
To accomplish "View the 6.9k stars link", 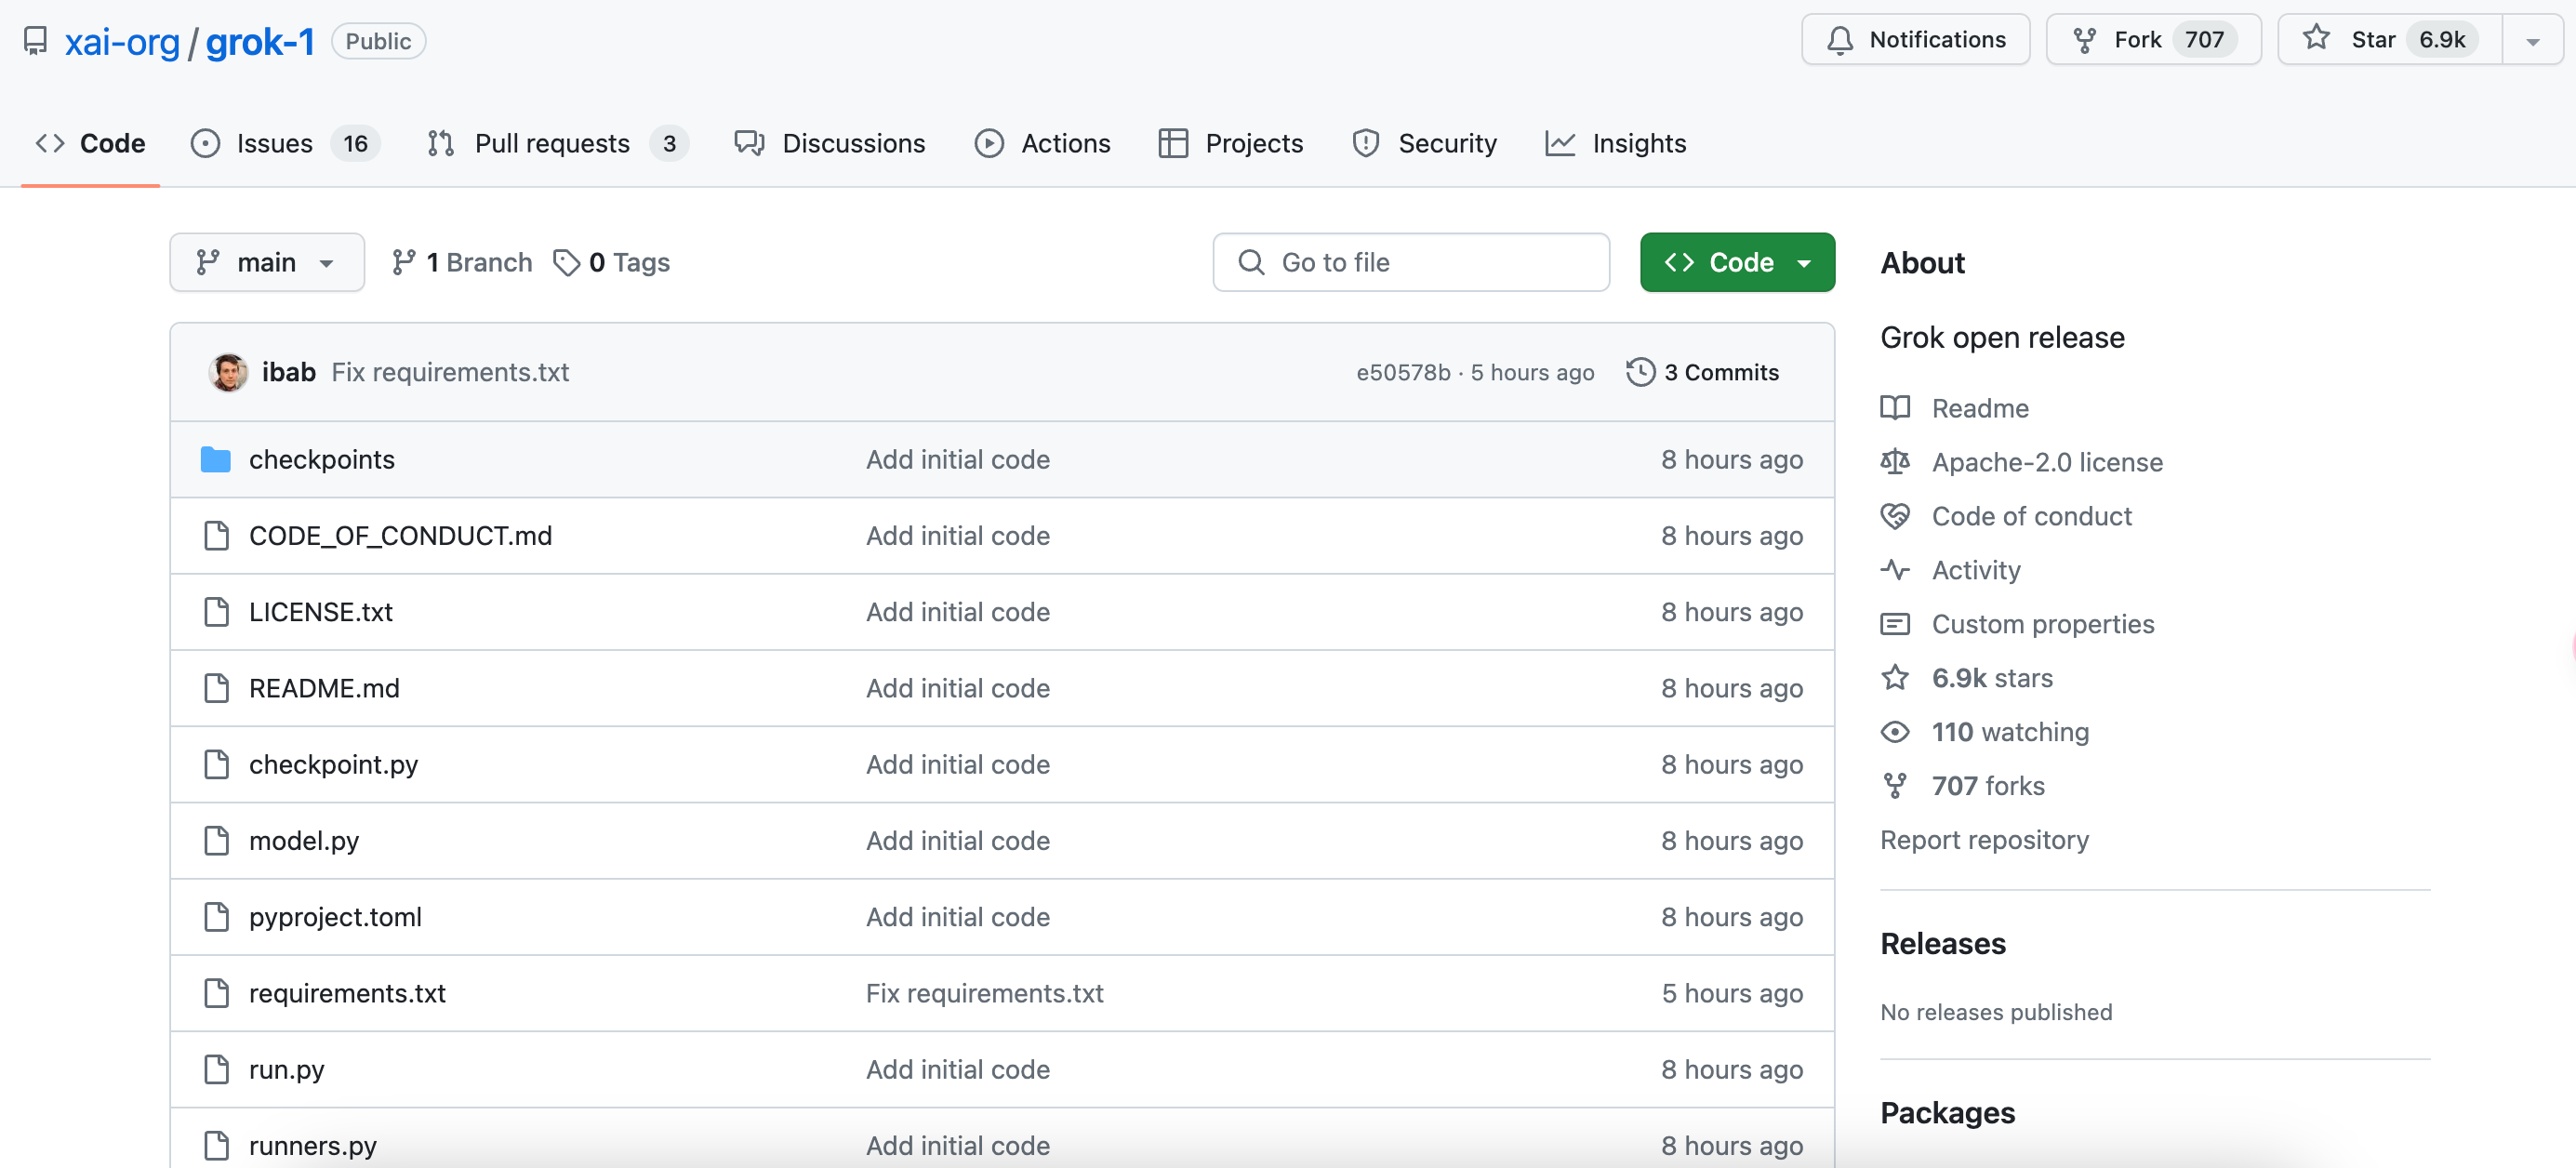I will coord(1992,678).
